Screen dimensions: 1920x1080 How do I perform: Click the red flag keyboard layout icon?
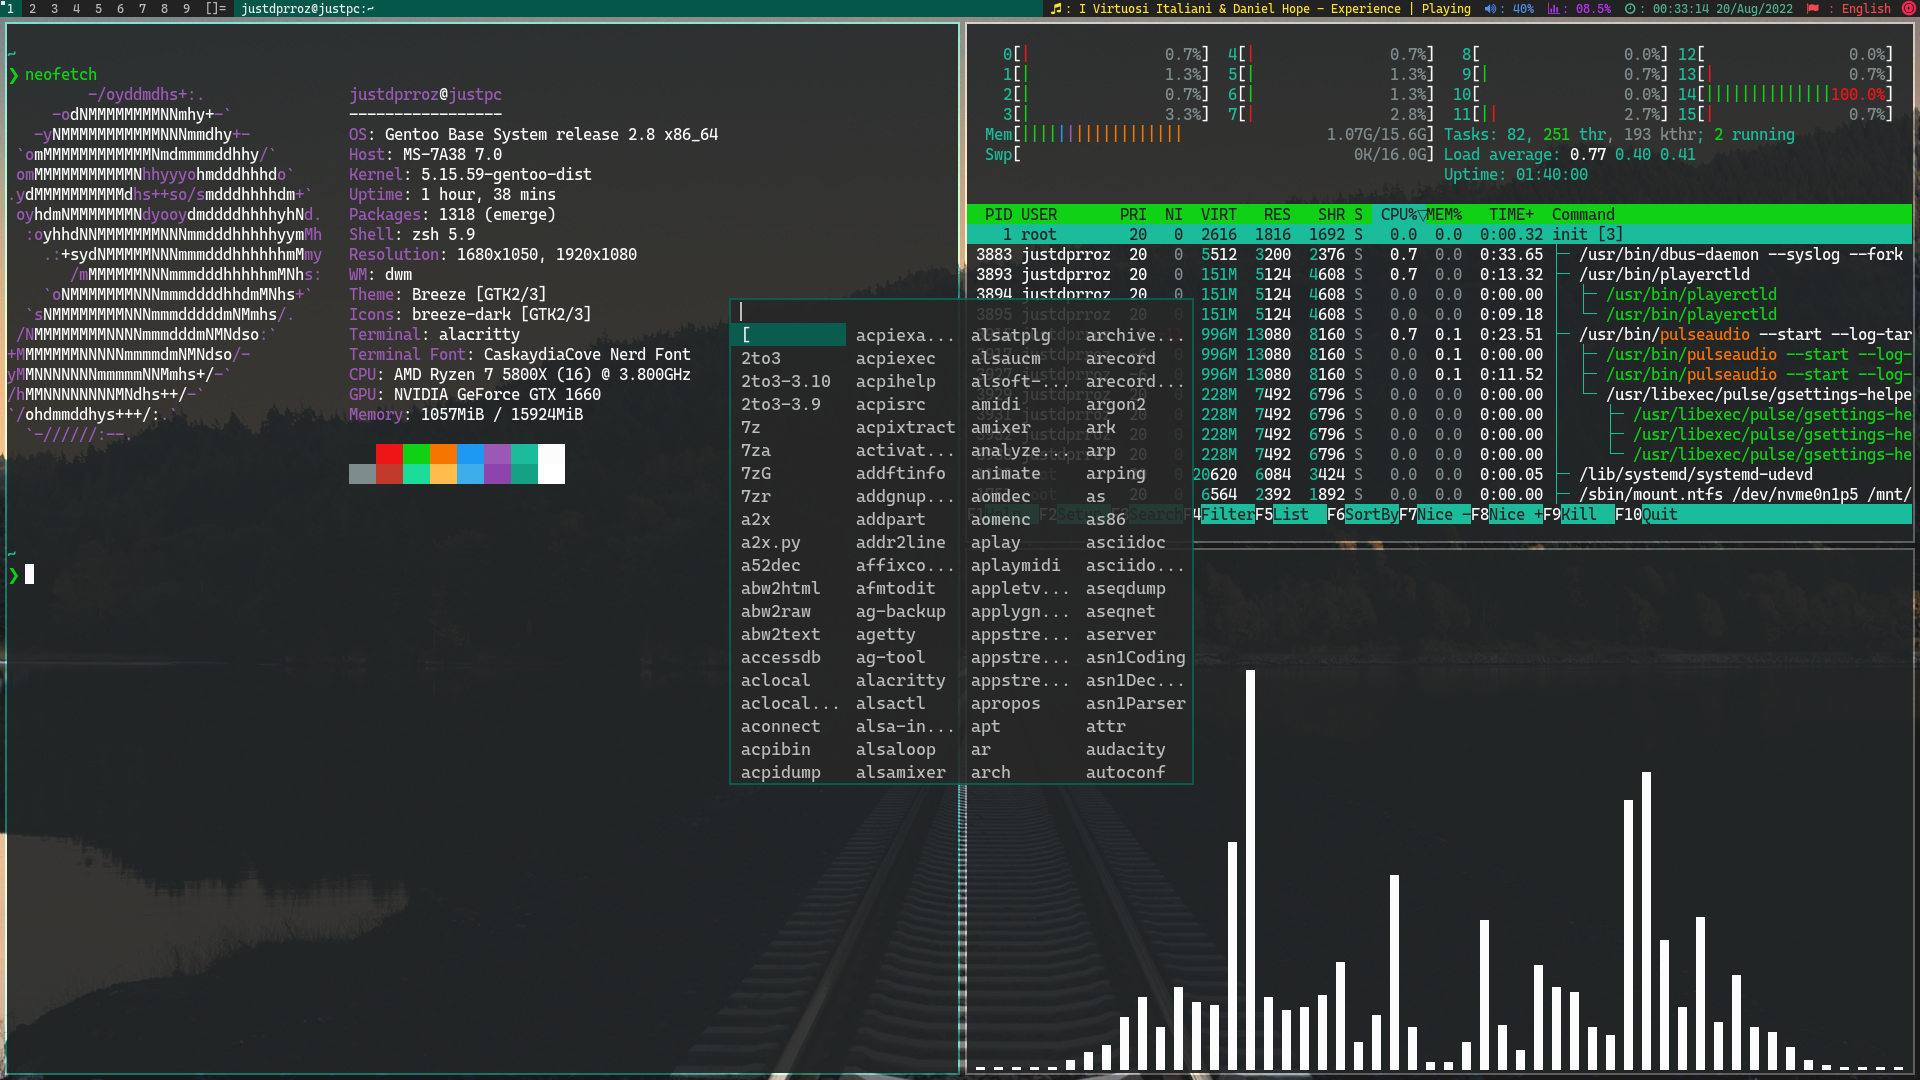pyautogui.click(x=1813, y=9)
